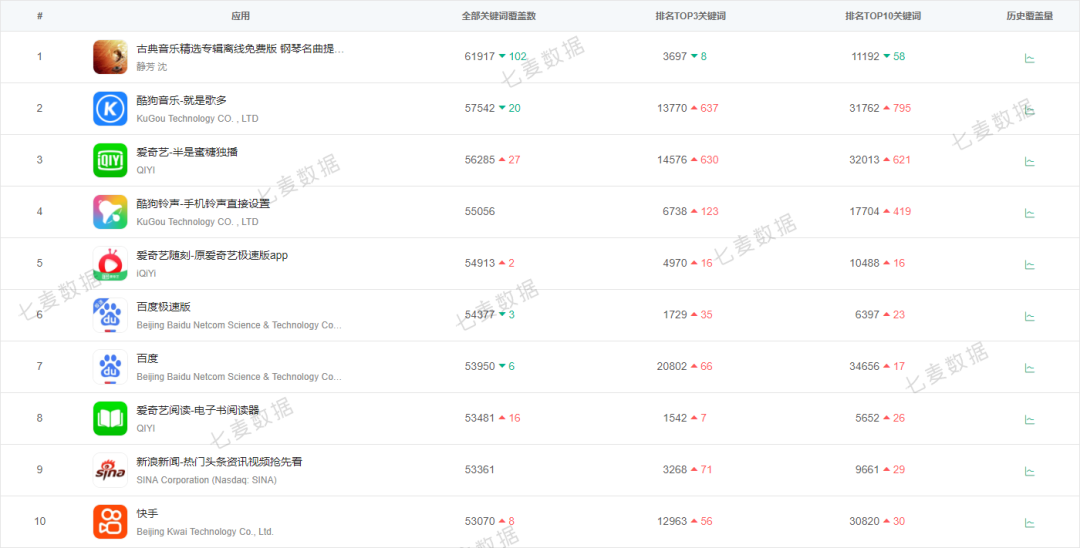
Task: Open app title 爱奇艺阅读-电子书阅读器
Action: pyautogui.click(x=198, y=410)
